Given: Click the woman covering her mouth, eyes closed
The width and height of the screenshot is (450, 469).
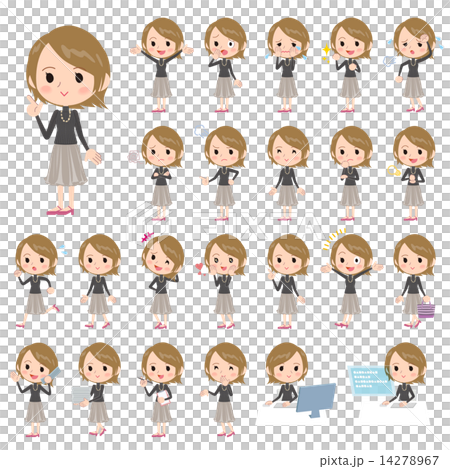Looking at the screenshot, I should click(224, 390).
